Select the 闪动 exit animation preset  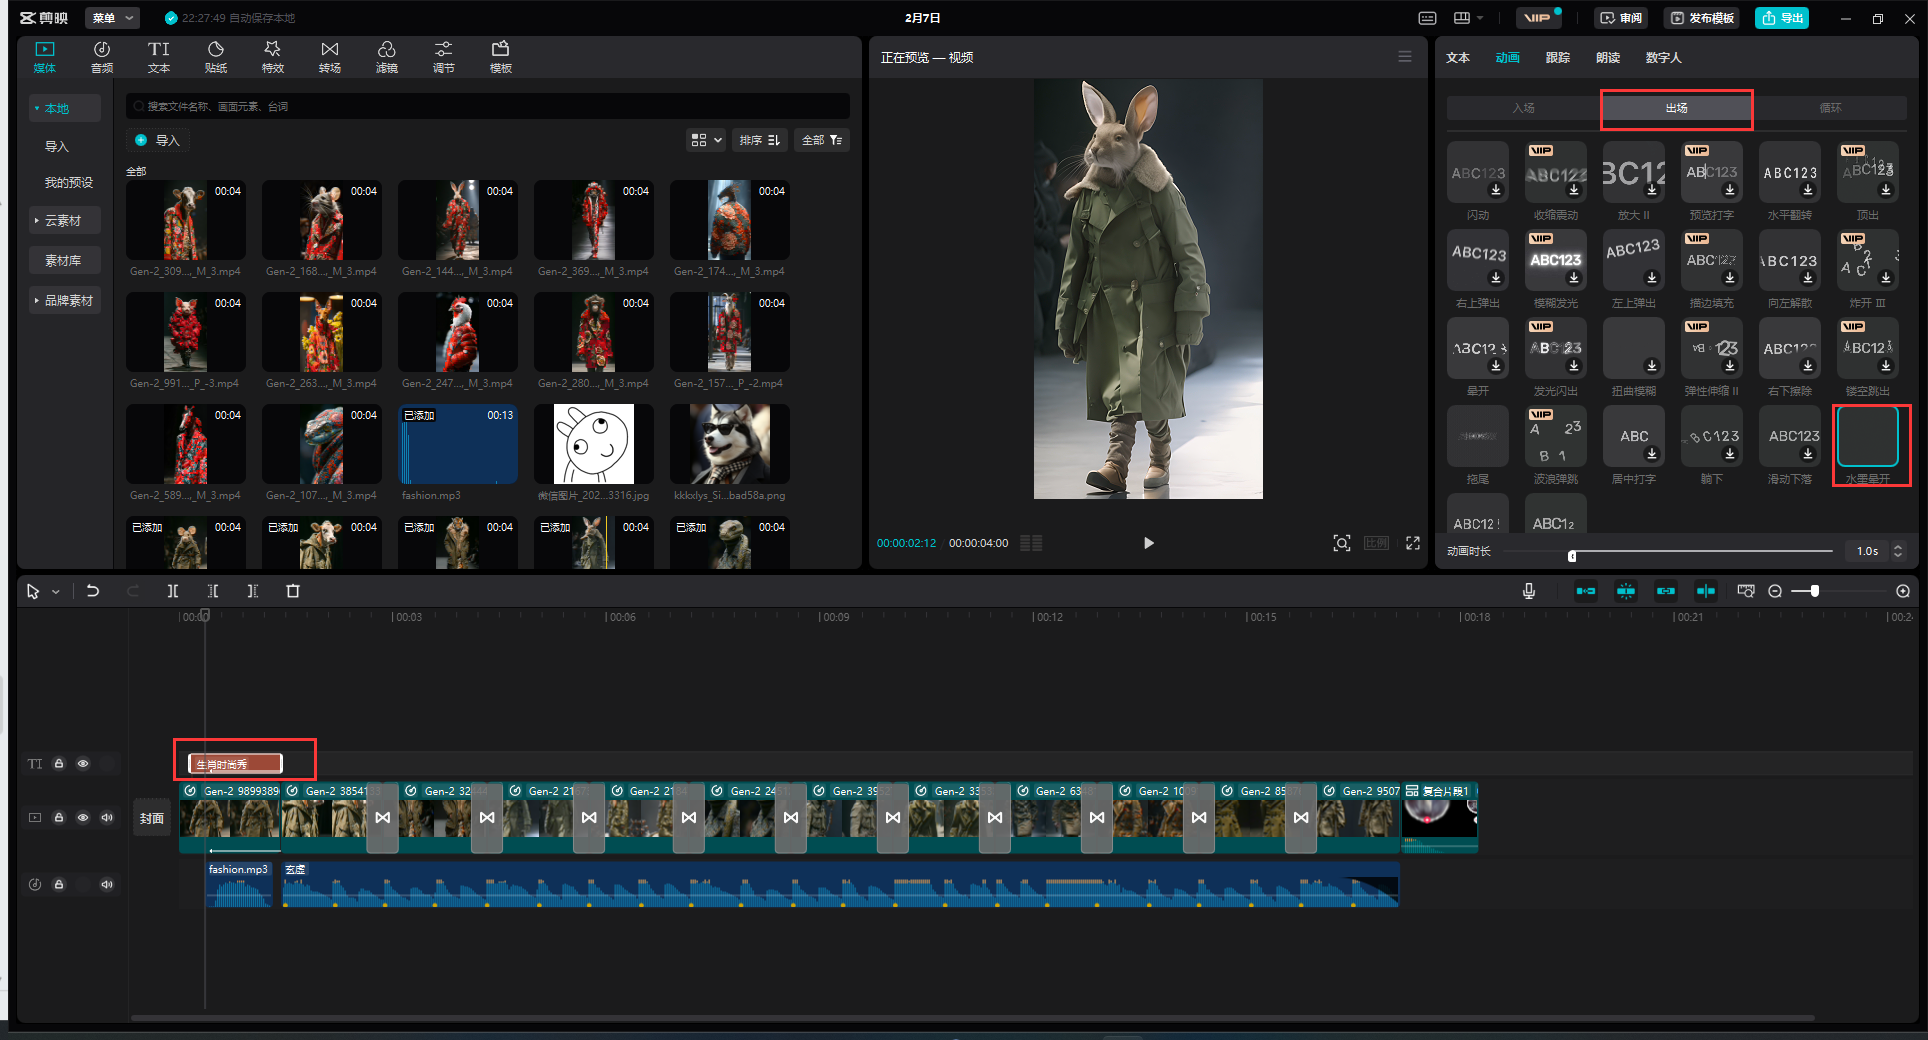1478,180
